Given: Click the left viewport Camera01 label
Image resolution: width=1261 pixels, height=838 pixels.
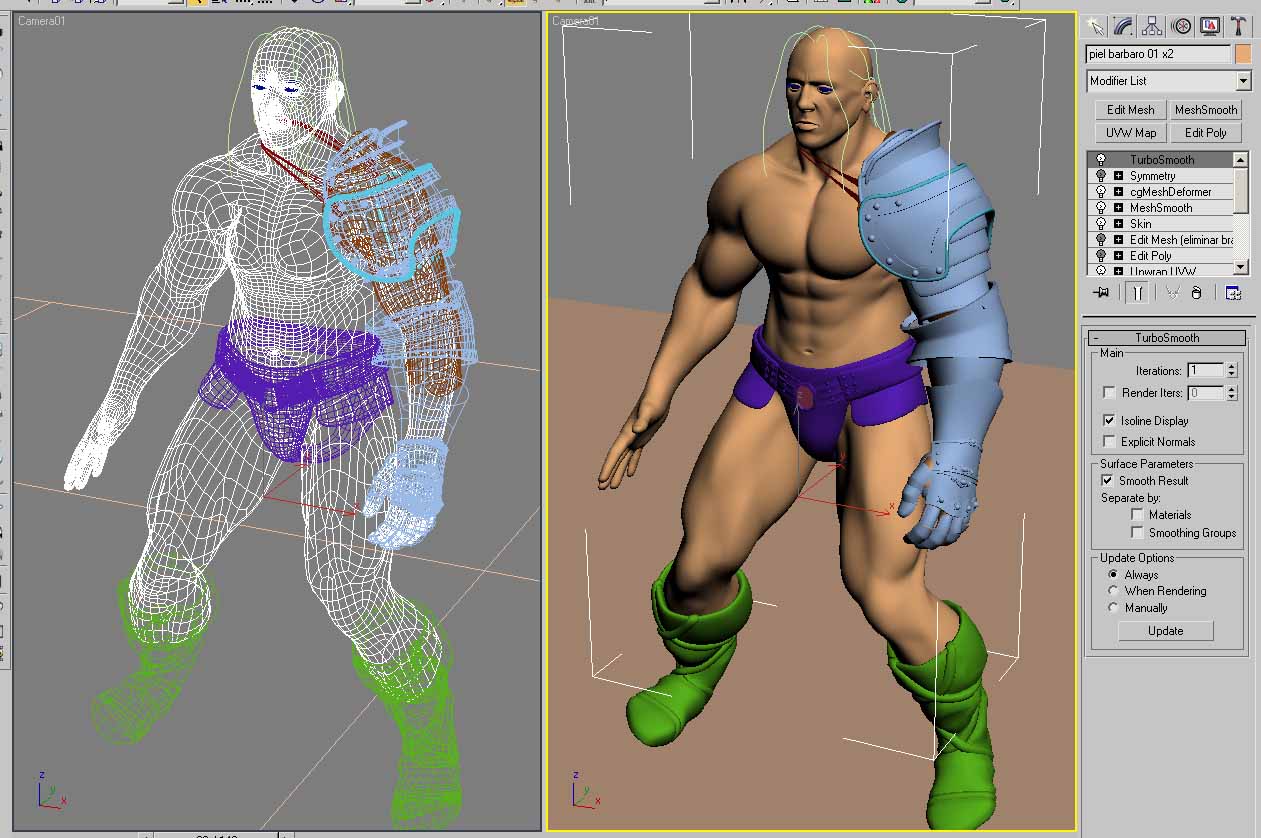Looking at the screenshot, I should tap(41, 20).
